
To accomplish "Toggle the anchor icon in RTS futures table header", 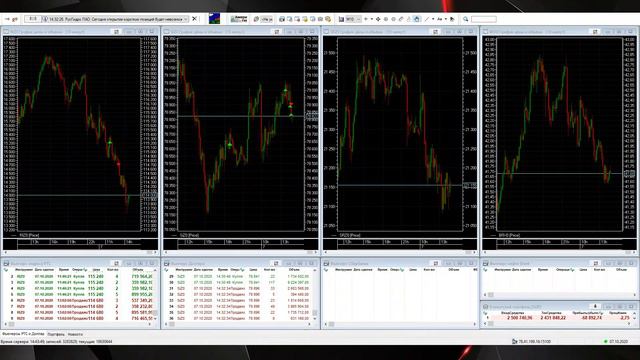I will pyautogui.click(x=116, y=264).
